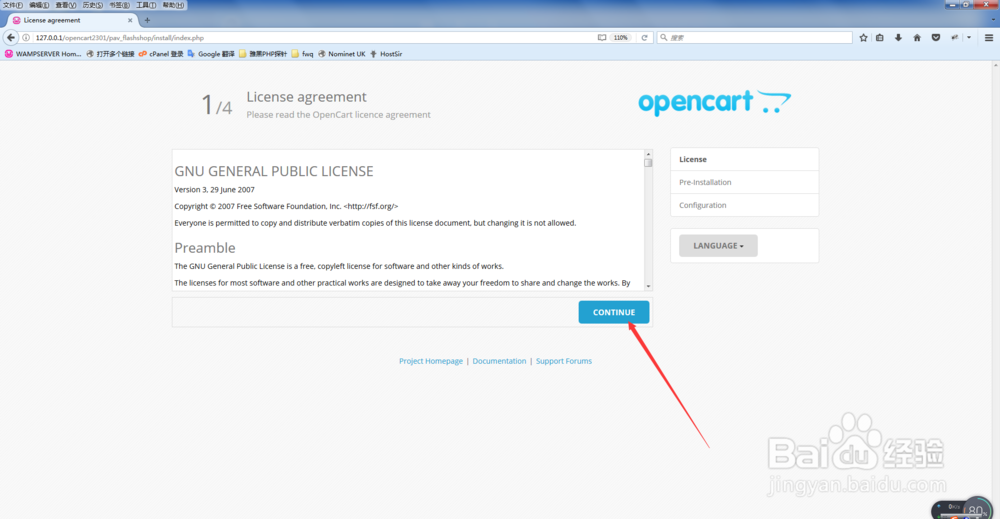Open the Project Homepage link
Viewport: 1000px width, 519px height.
tap(431, 361)
